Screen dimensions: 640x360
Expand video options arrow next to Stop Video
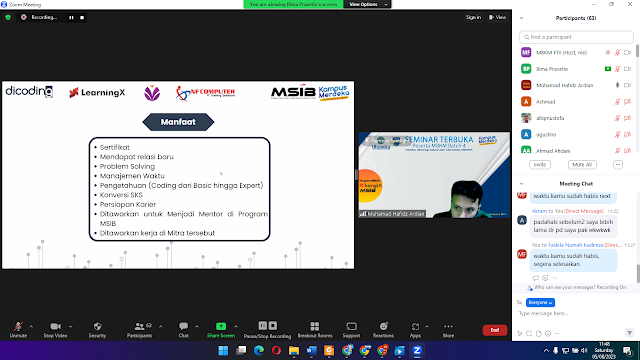70,327
